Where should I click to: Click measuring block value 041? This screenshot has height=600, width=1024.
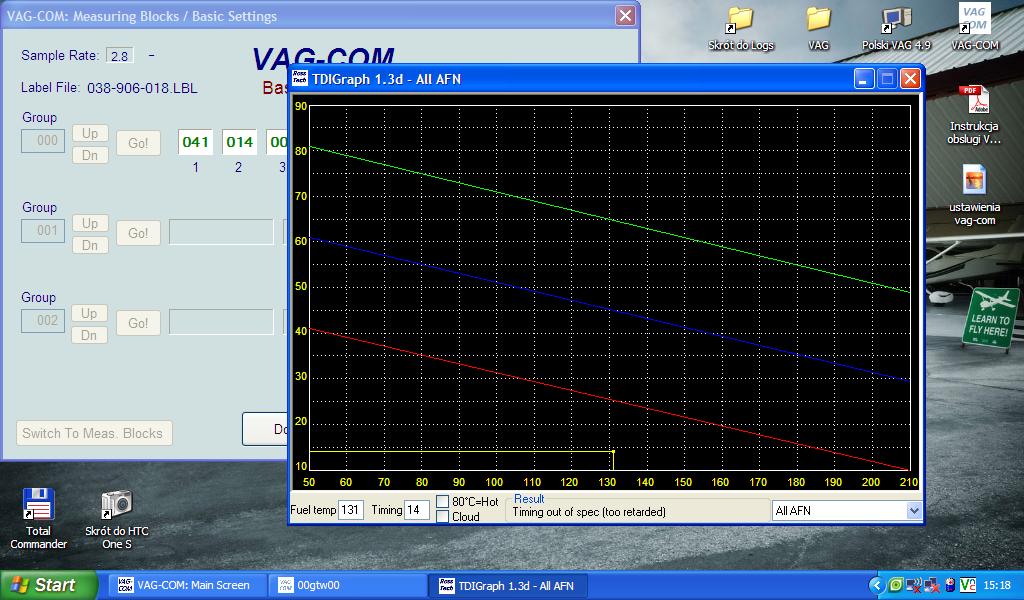coord(195,142)
